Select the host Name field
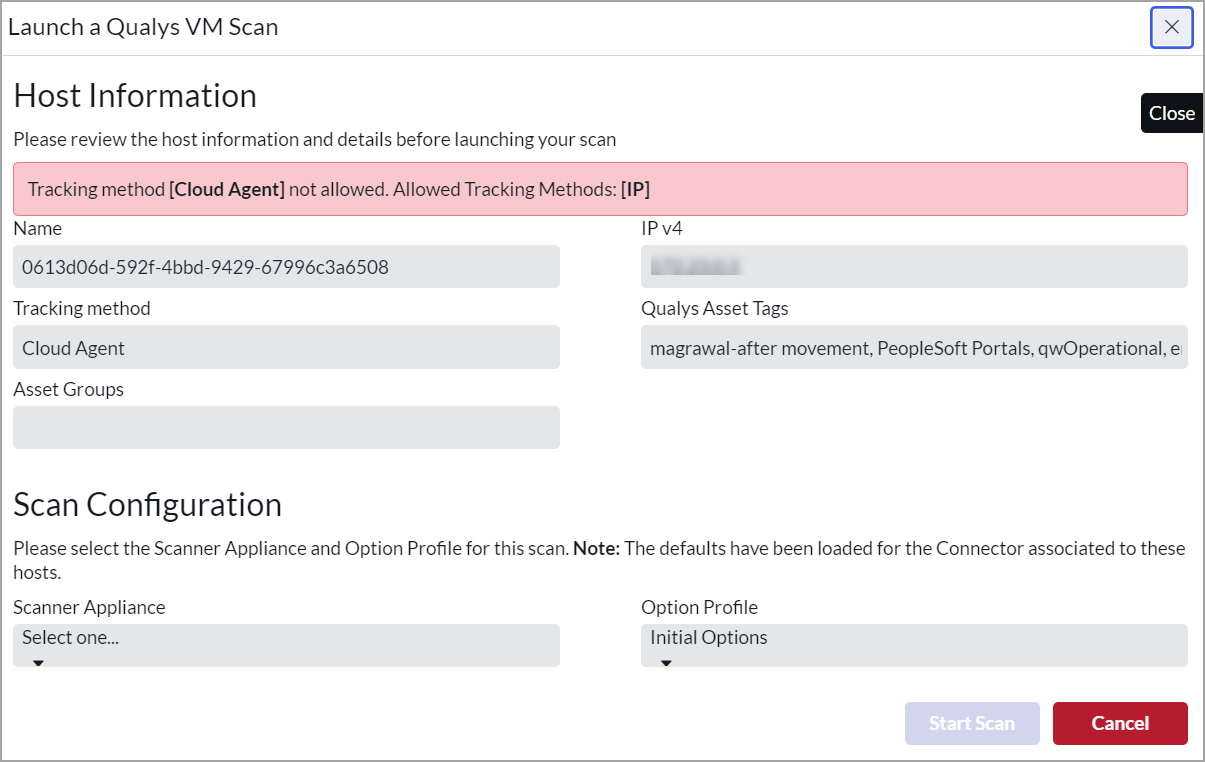Image resolution: width=1205 pixels, height=762 pixels. point(285,266)
